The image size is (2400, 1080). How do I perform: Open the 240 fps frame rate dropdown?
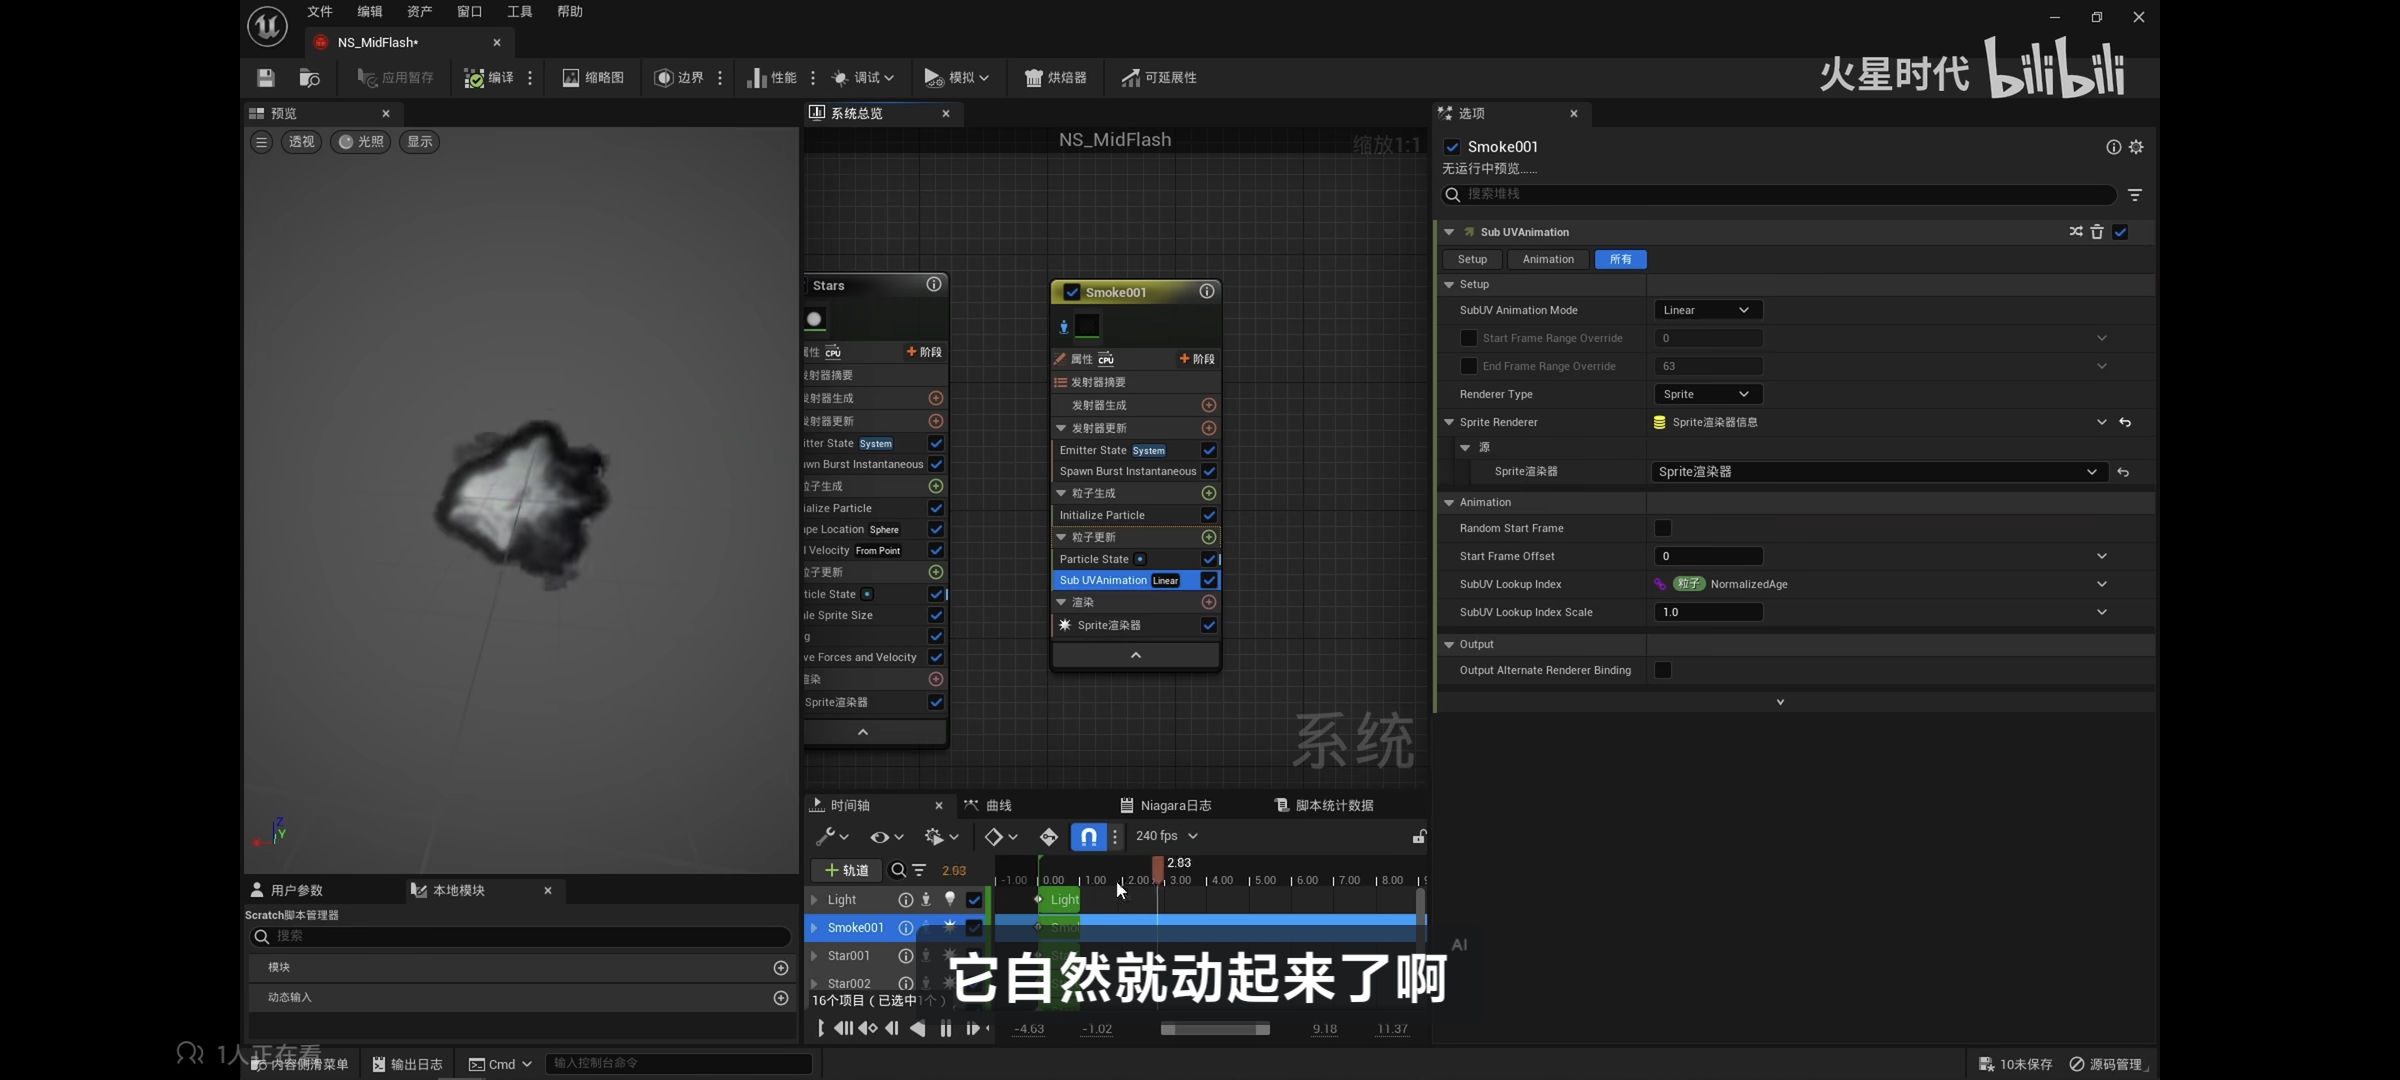(x=1166, y=836)
